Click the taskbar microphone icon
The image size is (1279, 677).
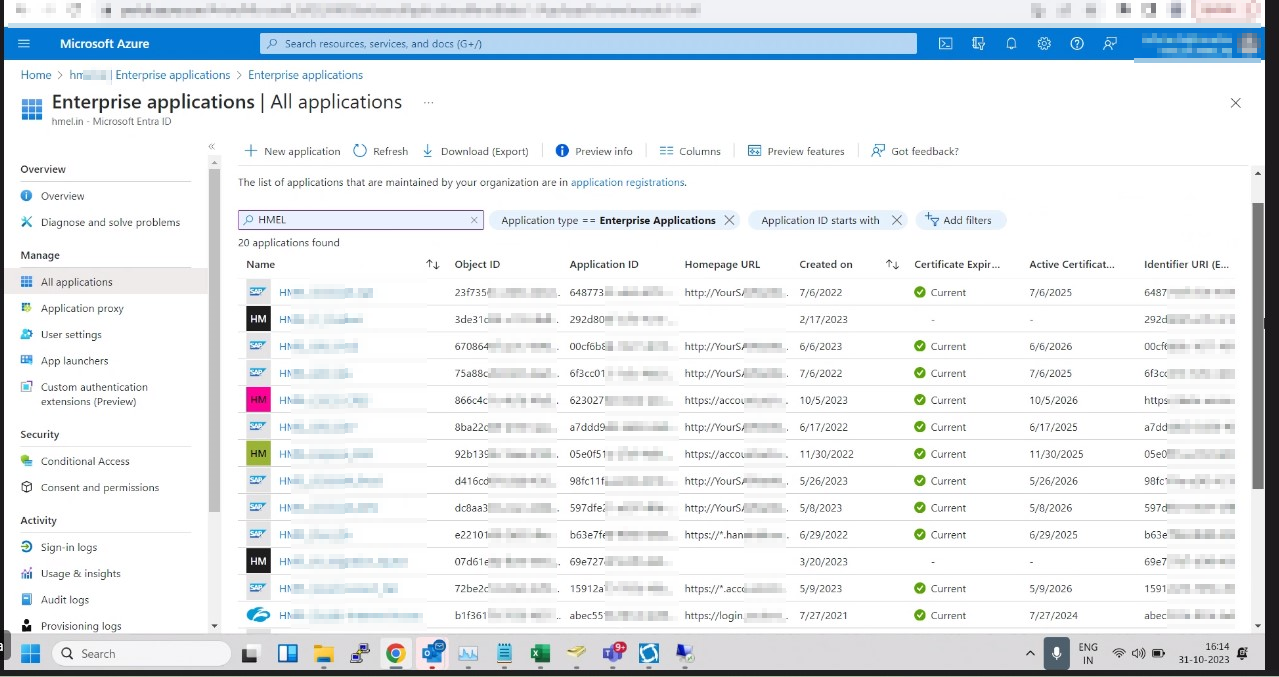pos(1056,654)
